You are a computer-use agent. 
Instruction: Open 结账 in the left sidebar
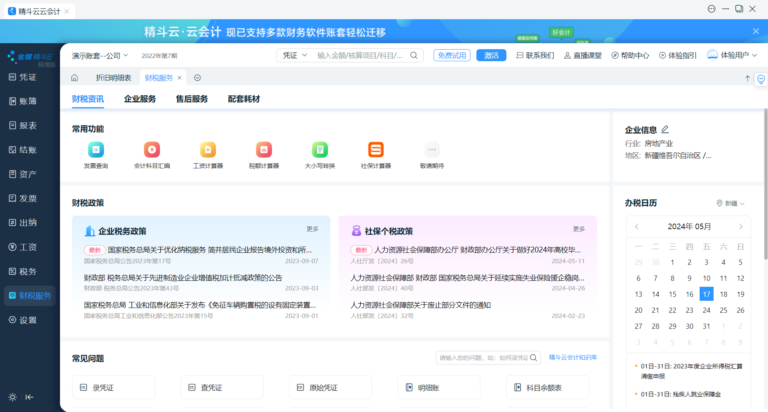23,150
